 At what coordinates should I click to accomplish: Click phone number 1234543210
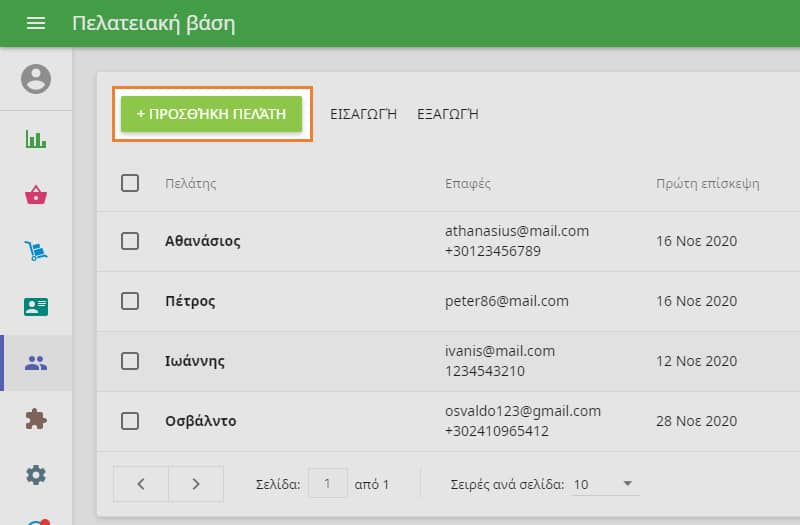pyautogui.click(x=485, y=371)
